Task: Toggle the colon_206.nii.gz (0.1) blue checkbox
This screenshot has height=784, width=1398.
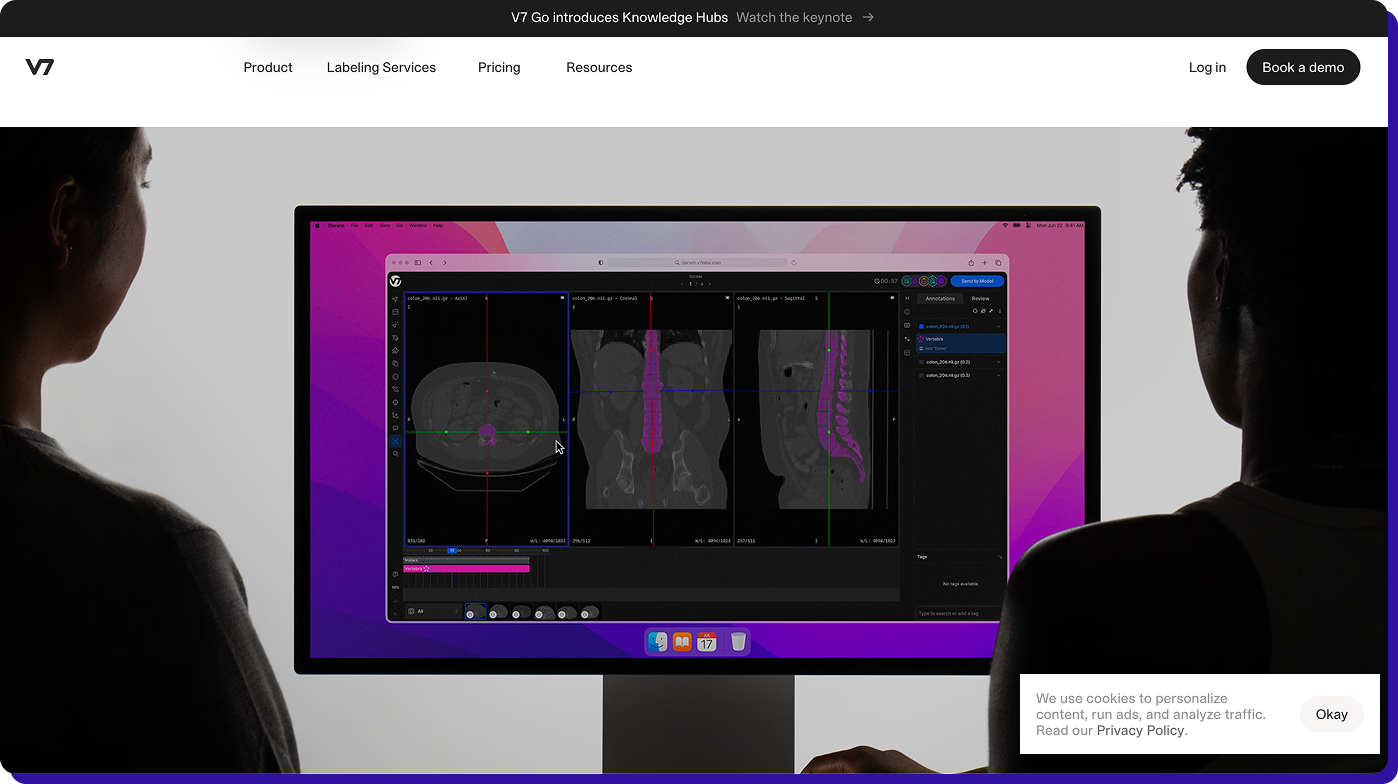Action: [921, 327]
